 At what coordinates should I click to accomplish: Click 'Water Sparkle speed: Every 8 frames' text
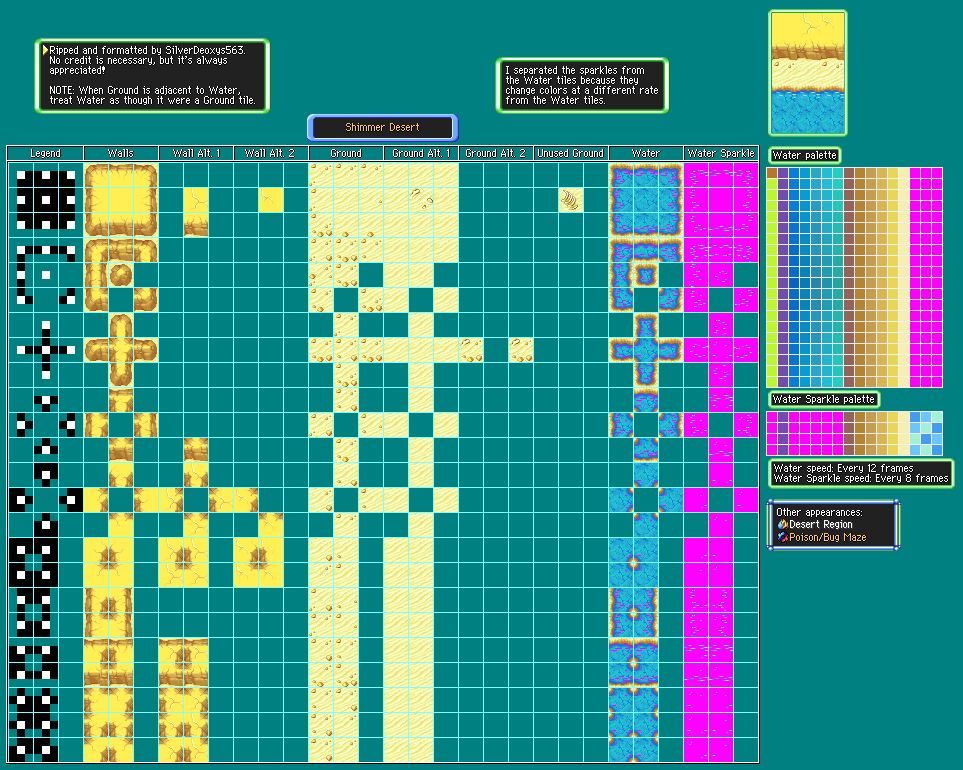pos(861,478)
